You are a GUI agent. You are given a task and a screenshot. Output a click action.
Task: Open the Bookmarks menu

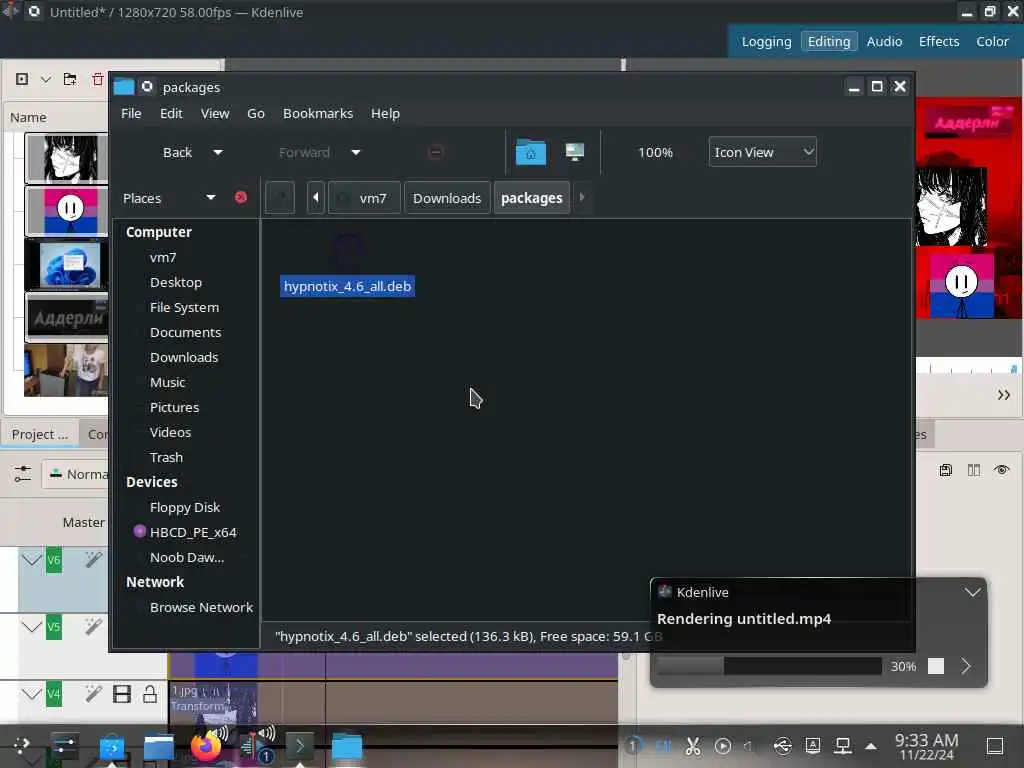318,113
